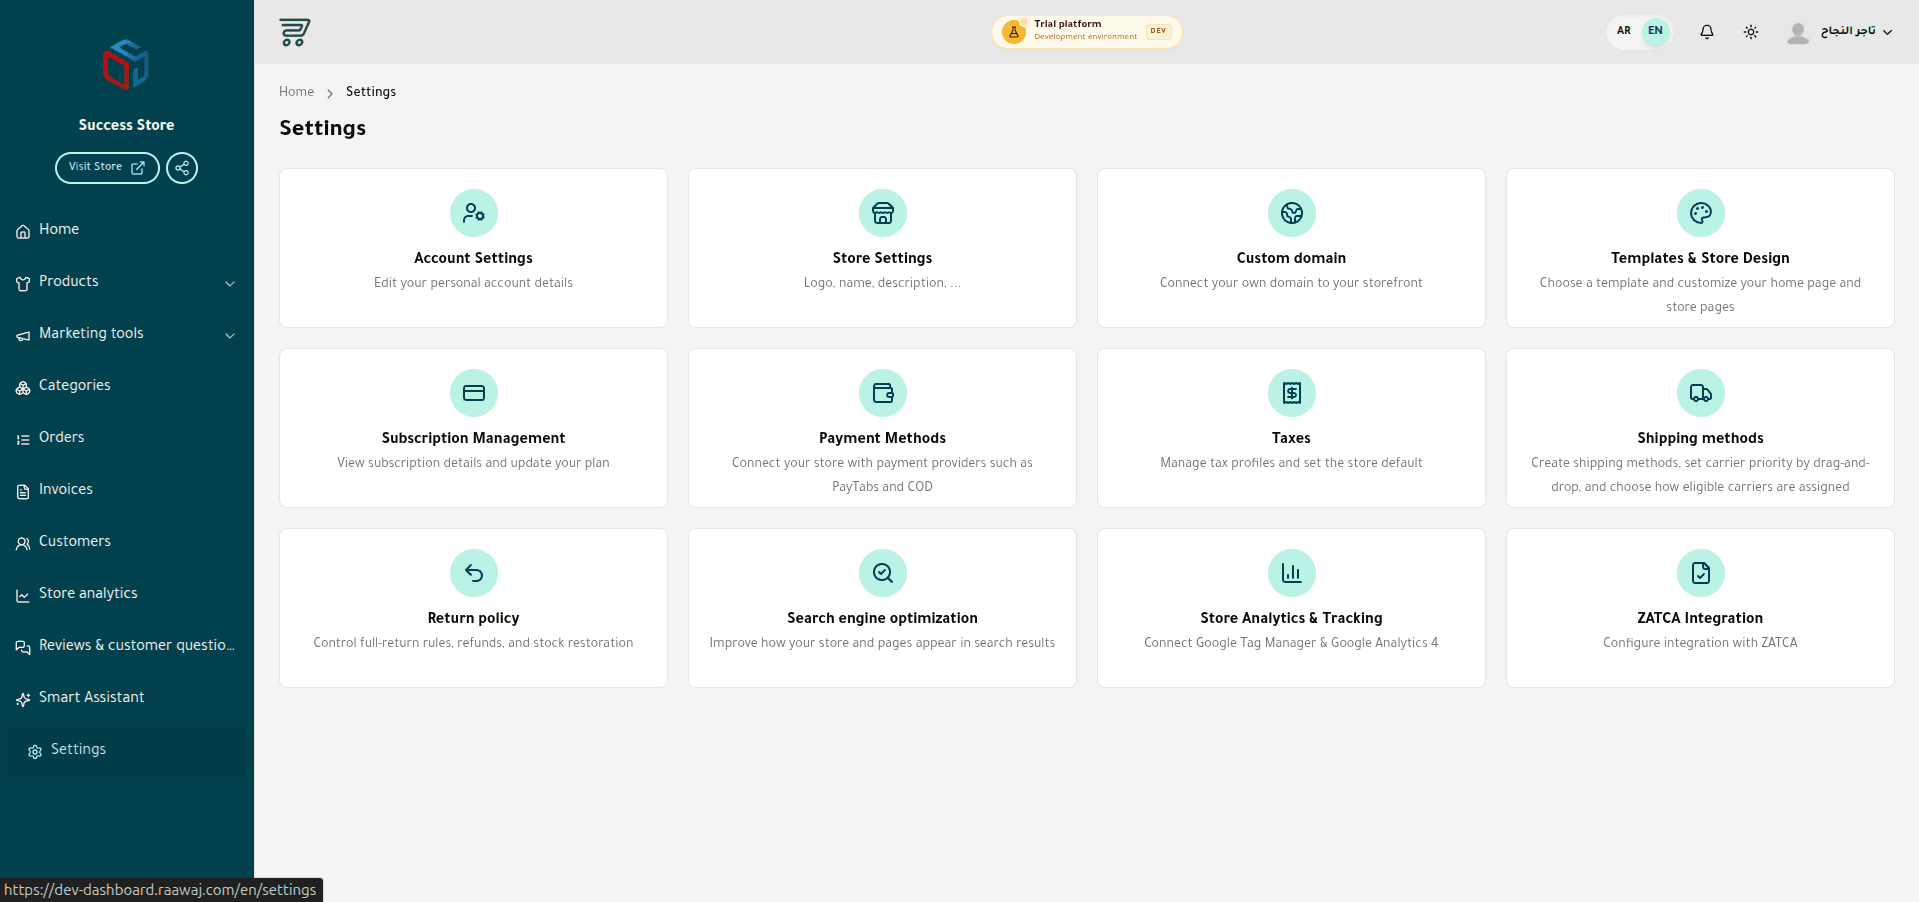1919x902 pixels.
Task: Click the Store Settings storefront icon
Action: pyautogui.click(x=883, y=213)
